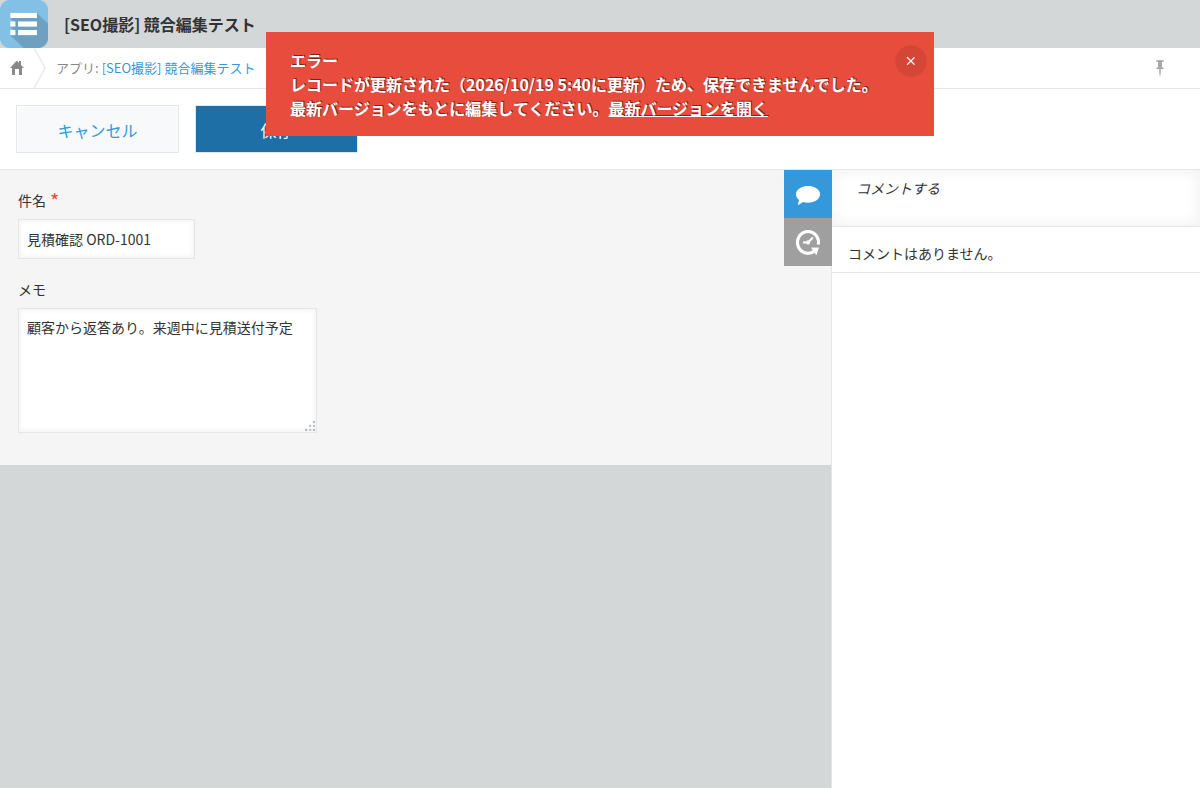Focus the メモ text area
This screenshot has width=1200, height=788.
167,370
